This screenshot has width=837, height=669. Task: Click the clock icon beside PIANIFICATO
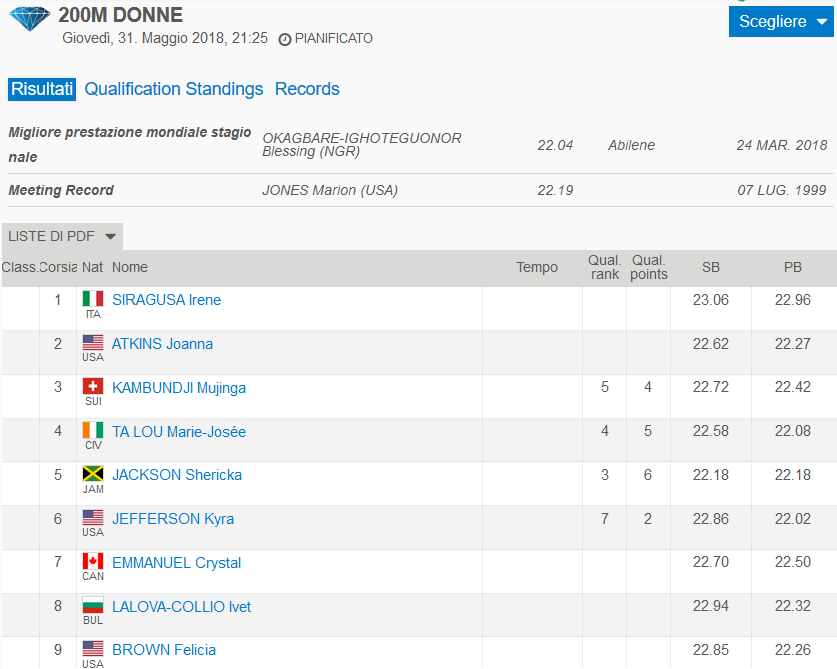(285, 39)
